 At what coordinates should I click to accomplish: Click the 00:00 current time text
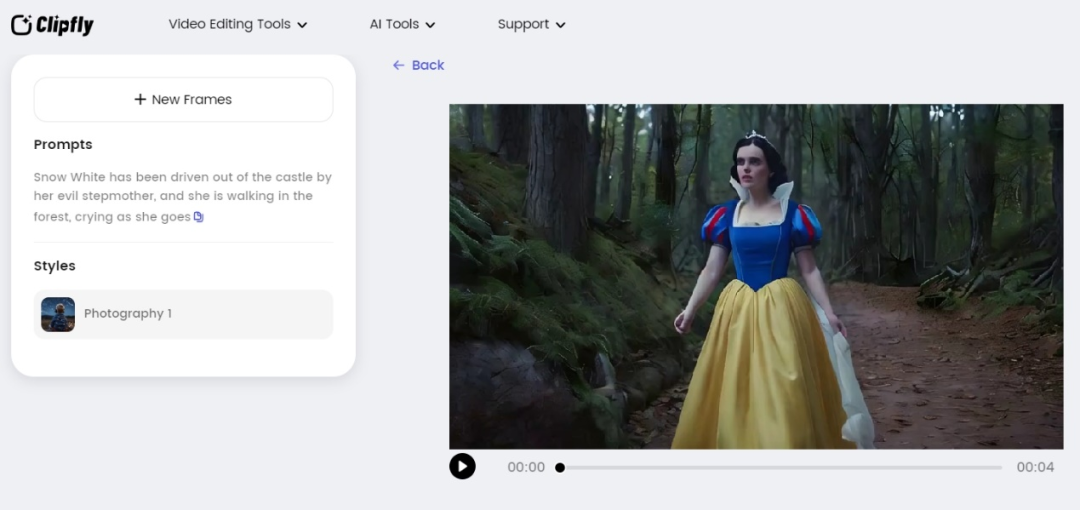526,467
